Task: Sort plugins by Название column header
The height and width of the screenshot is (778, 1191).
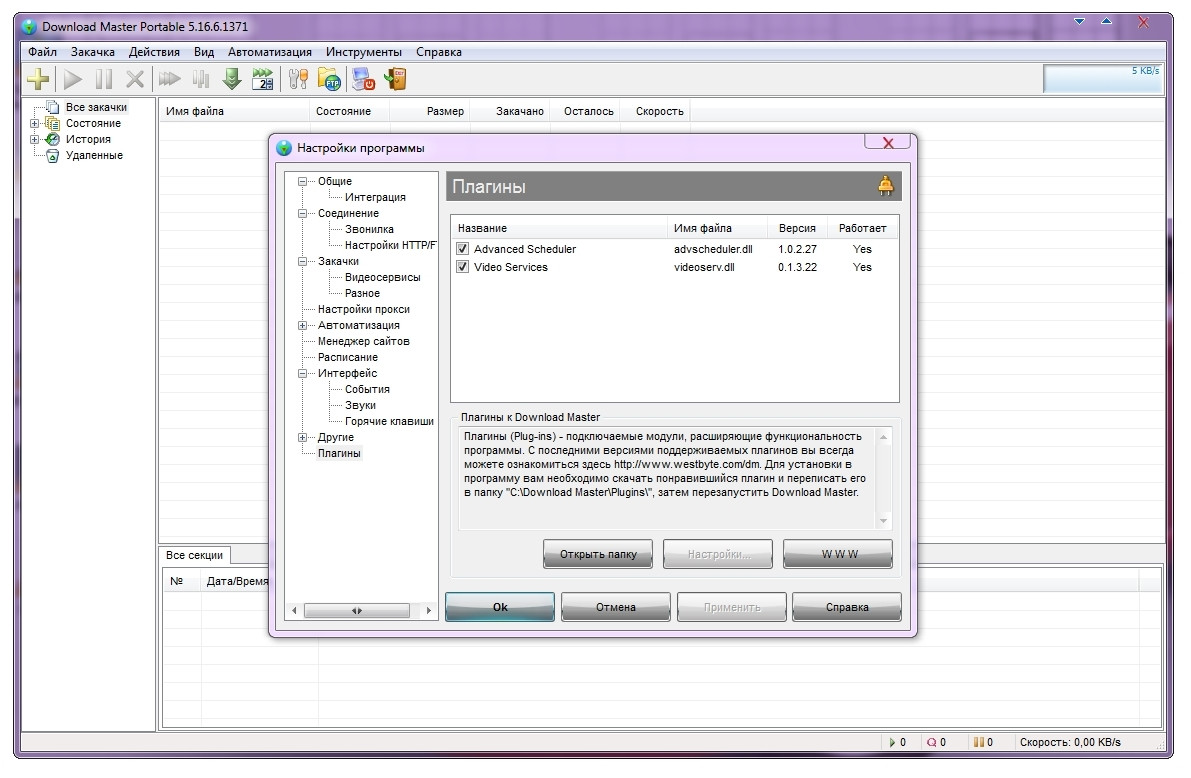Action: 558,228
